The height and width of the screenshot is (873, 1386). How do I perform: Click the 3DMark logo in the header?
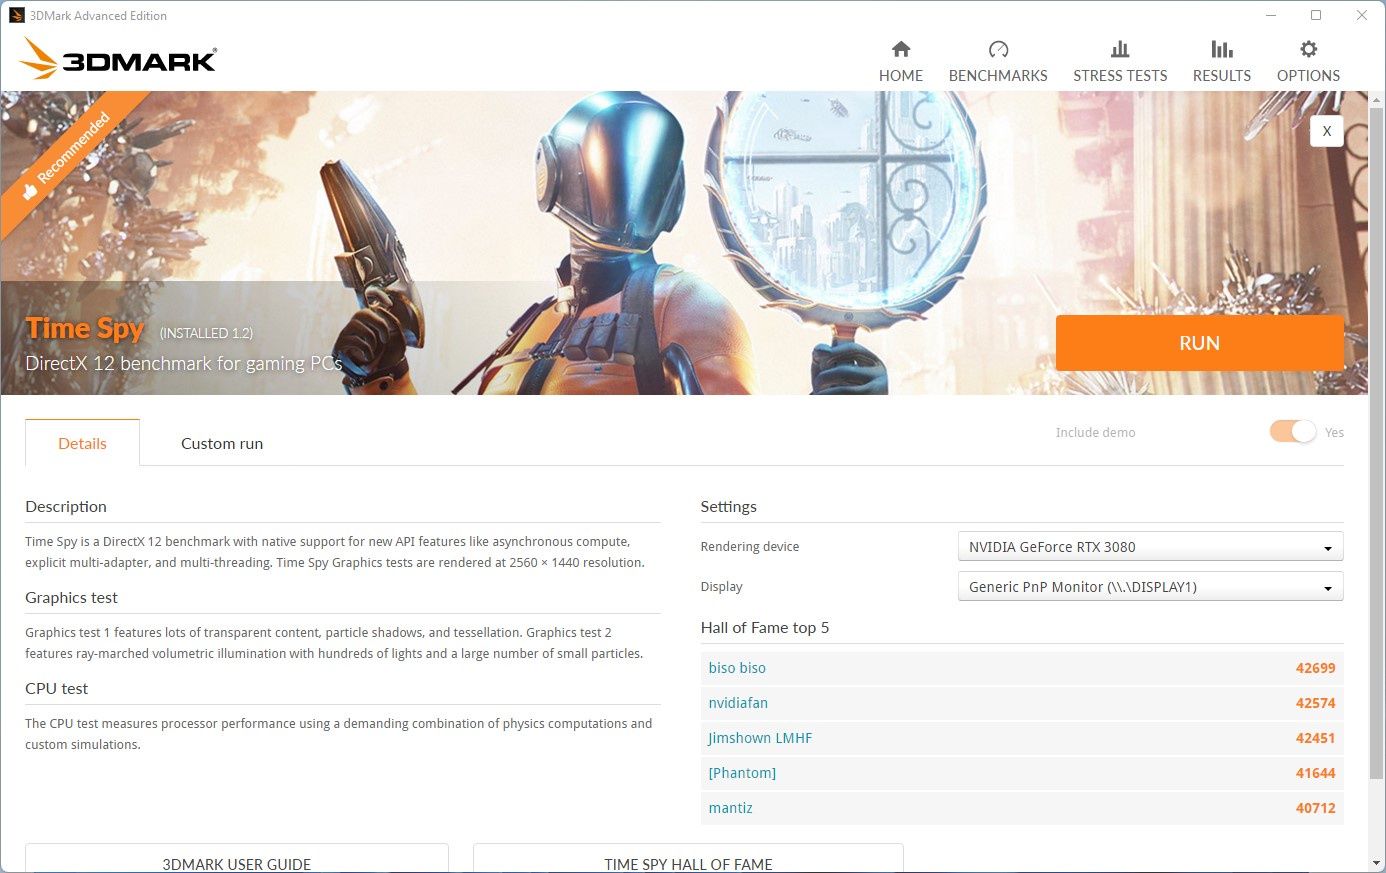118,59
